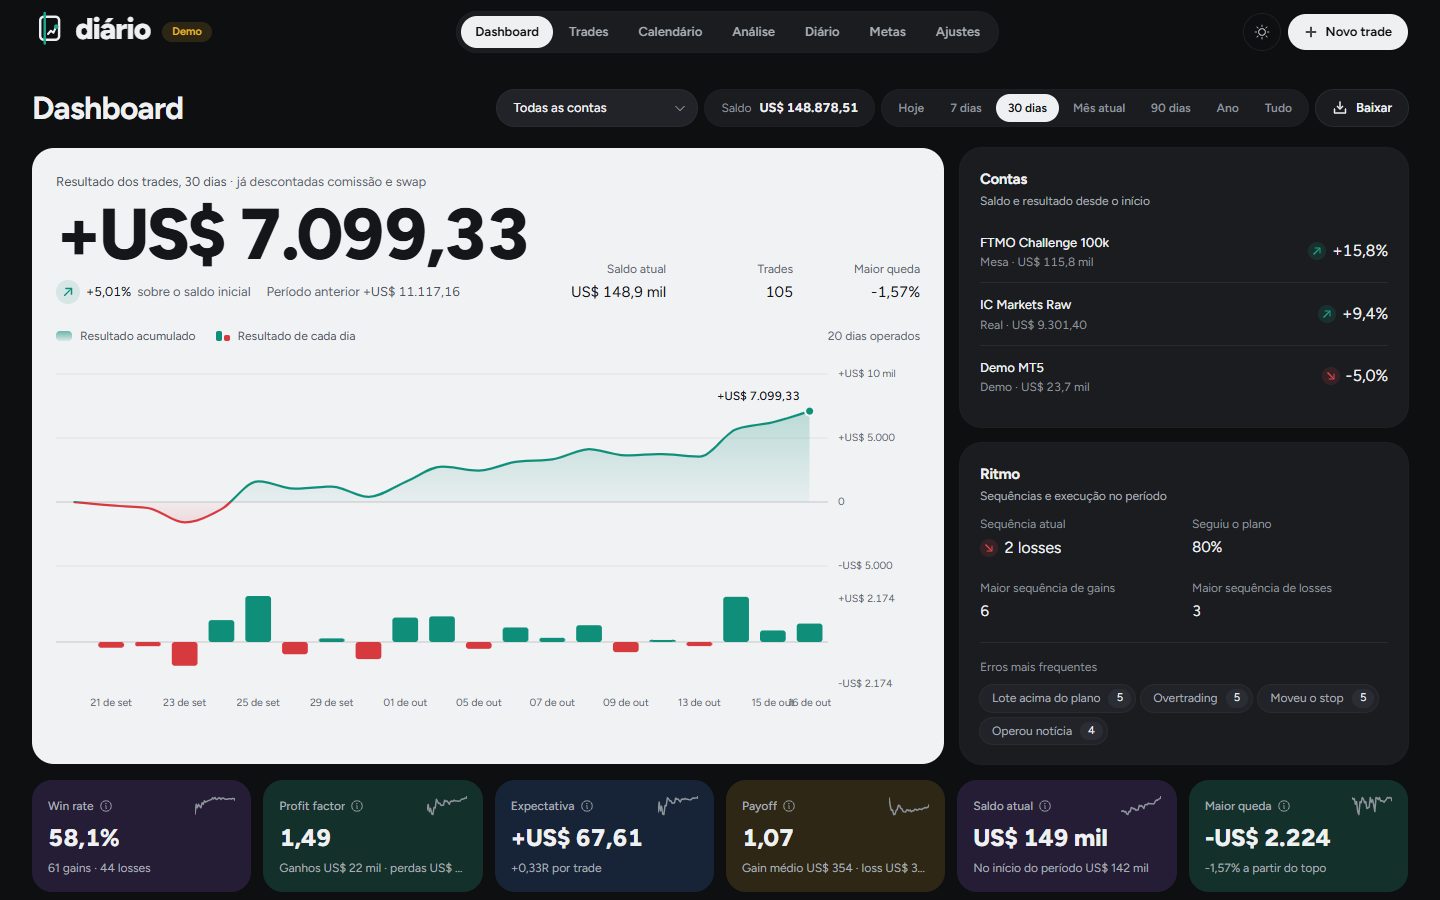Click the Win rate sparkline chart
The width and height of the screenshot is (1440, 900).
pyautogui.click(x=215, y=805)
